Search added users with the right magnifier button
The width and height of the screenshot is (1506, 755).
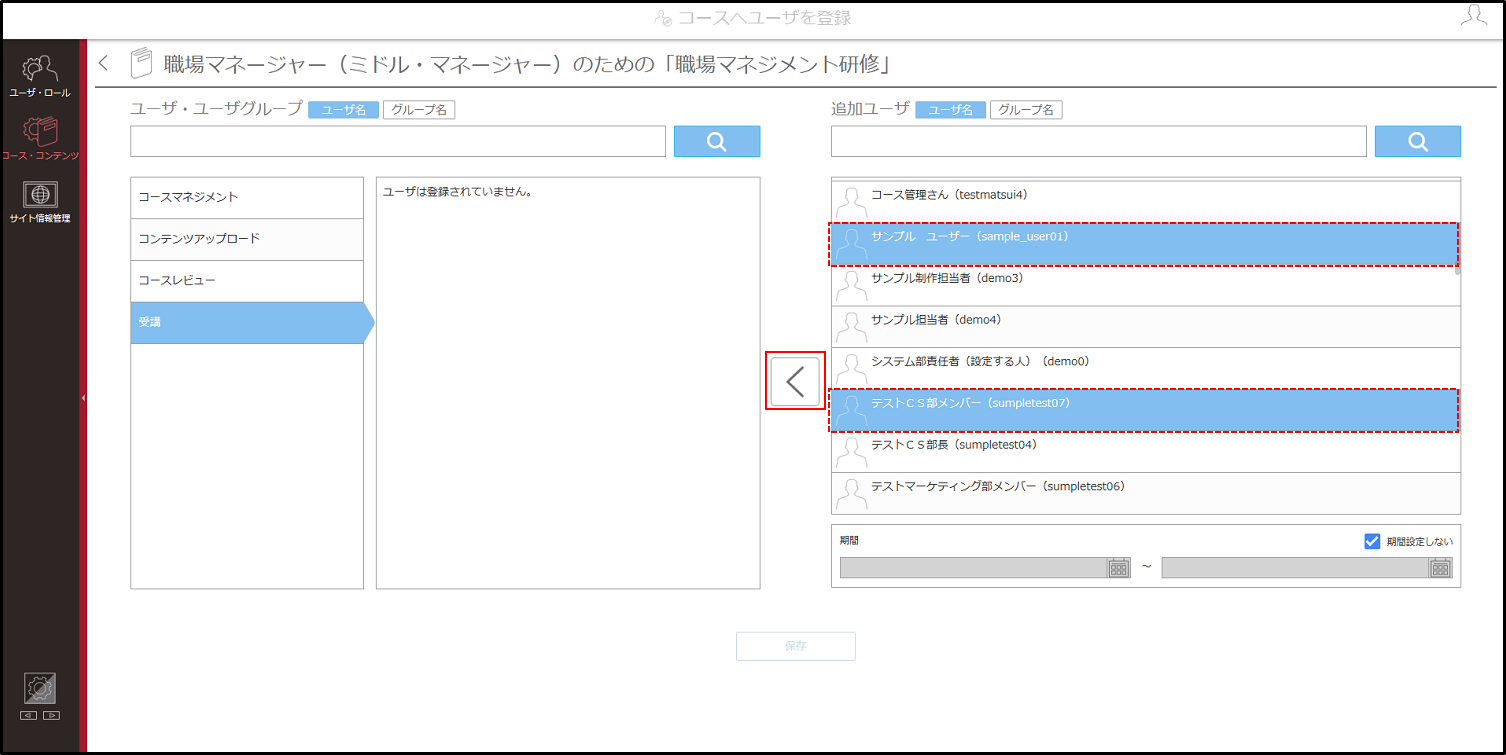click(1418, 141)
